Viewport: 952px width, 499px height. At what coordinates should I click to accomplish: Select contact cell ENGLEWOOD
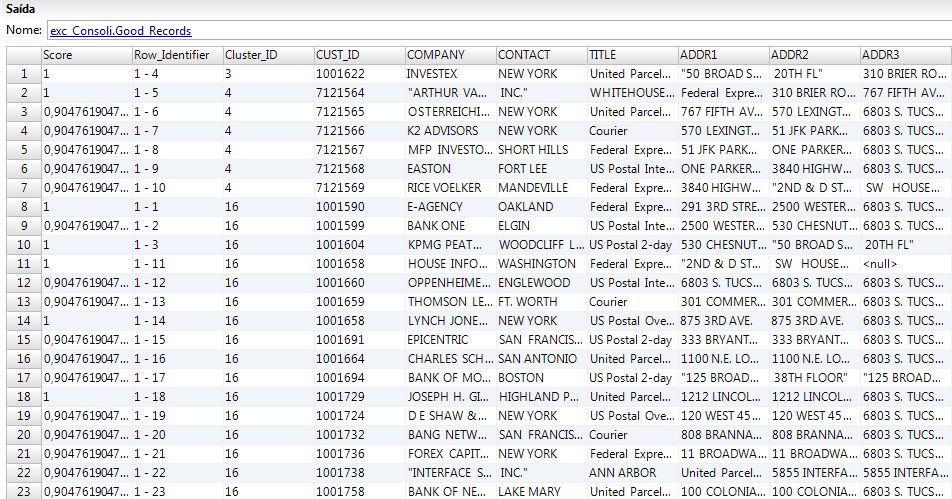[x=542, y=283]
